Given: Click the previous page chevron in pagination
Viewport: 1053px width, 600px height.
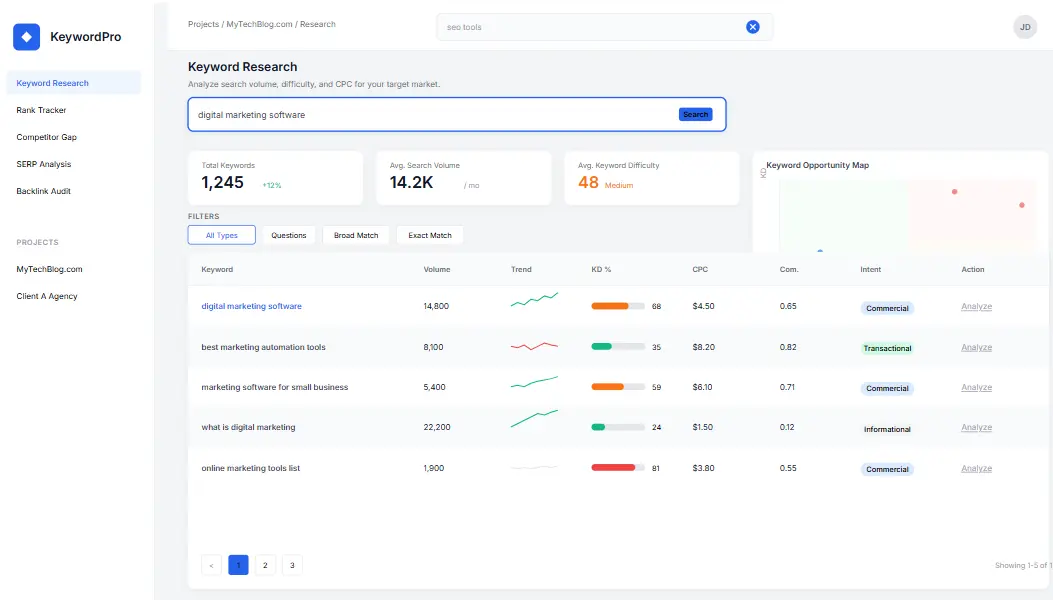Looking at the screenshot, I should pyautogui.click(x=211, y=565).
